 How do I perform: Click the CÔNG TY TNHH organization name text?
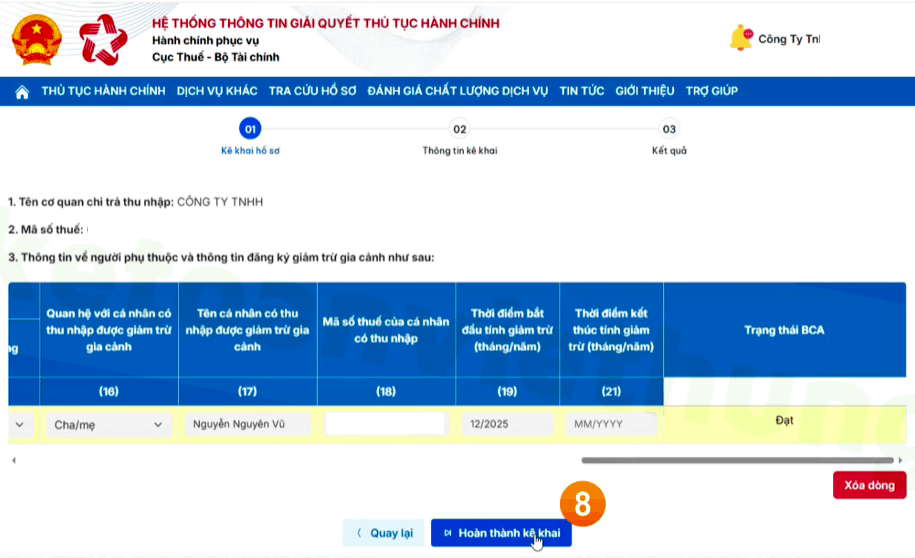coord(220,202)
